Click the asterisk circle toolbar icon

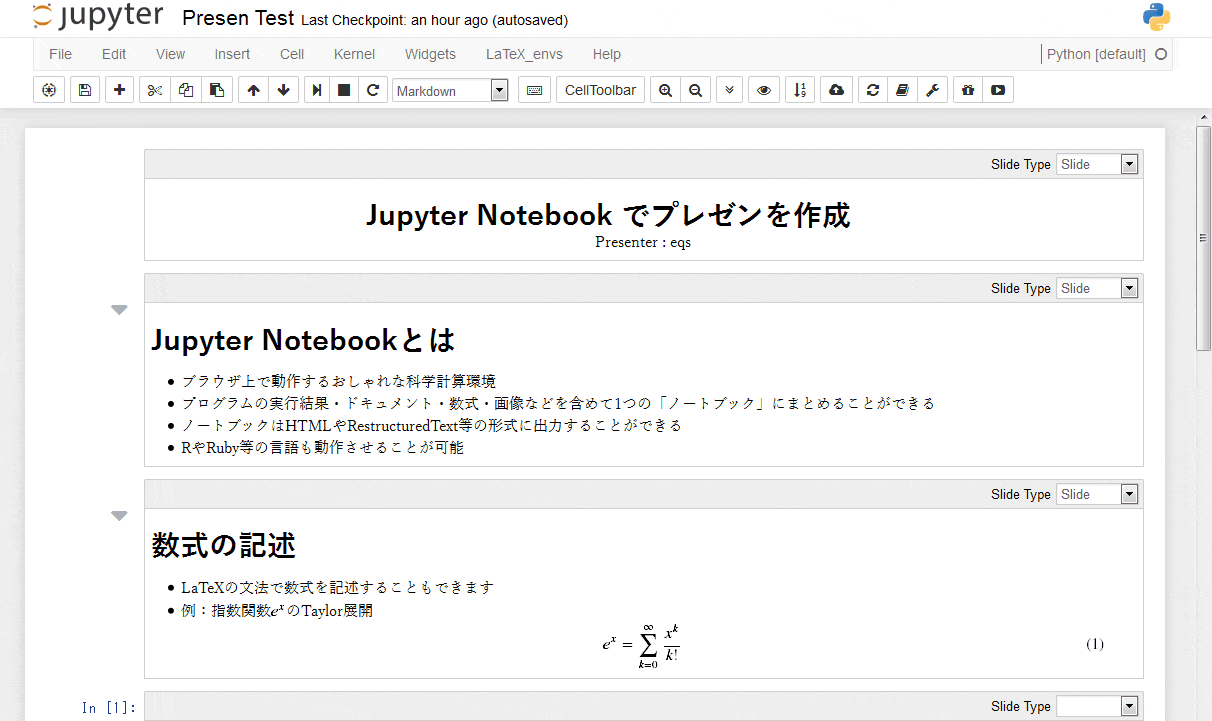coord(49,90)
